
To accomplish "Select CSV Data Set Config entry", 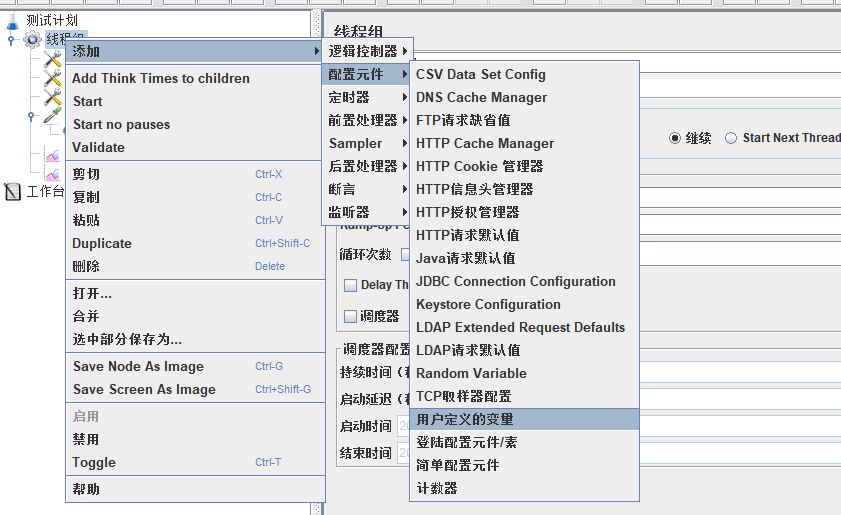I will click(x=481, y=74).
